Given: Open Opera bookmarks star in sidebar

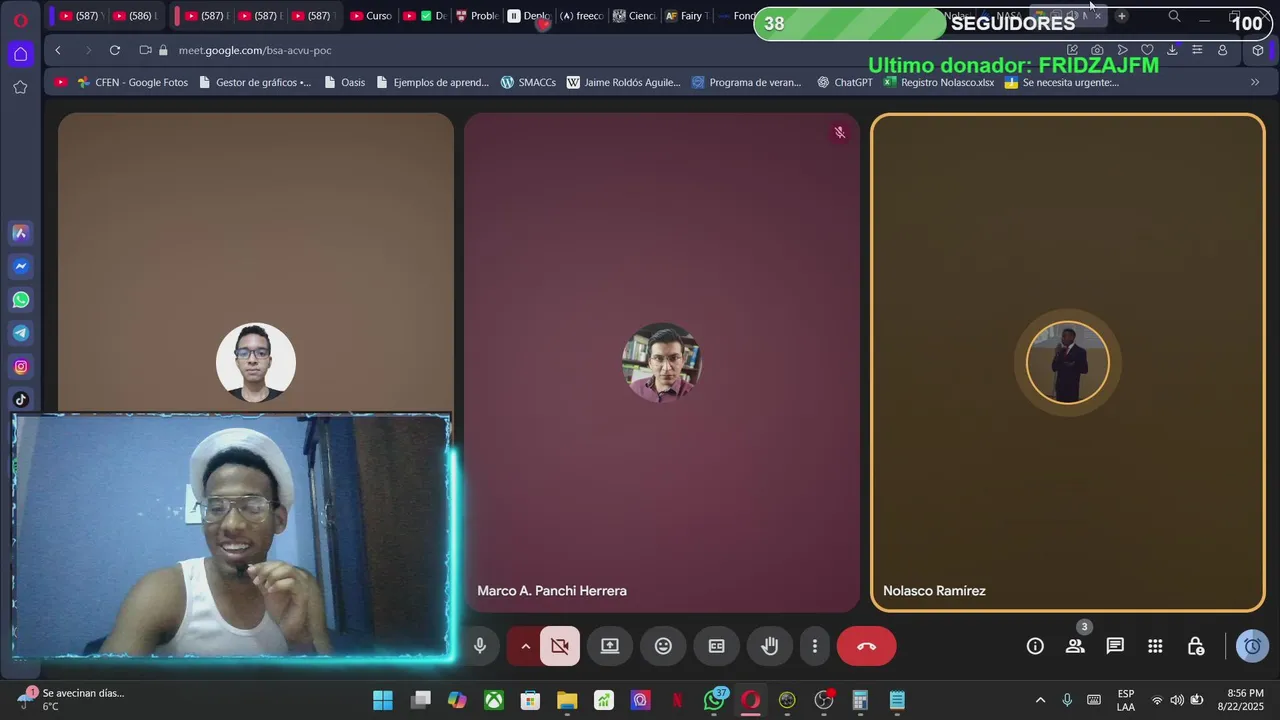Looking at the screenshot, I should (x=20, y=87).
